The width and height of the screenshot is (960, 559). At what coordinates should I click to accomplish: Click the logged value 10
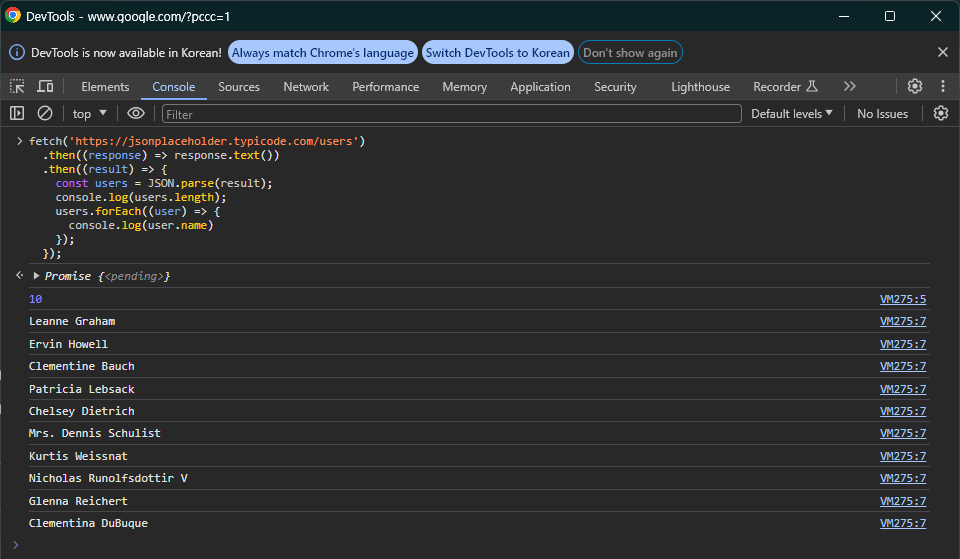(36, 299)
